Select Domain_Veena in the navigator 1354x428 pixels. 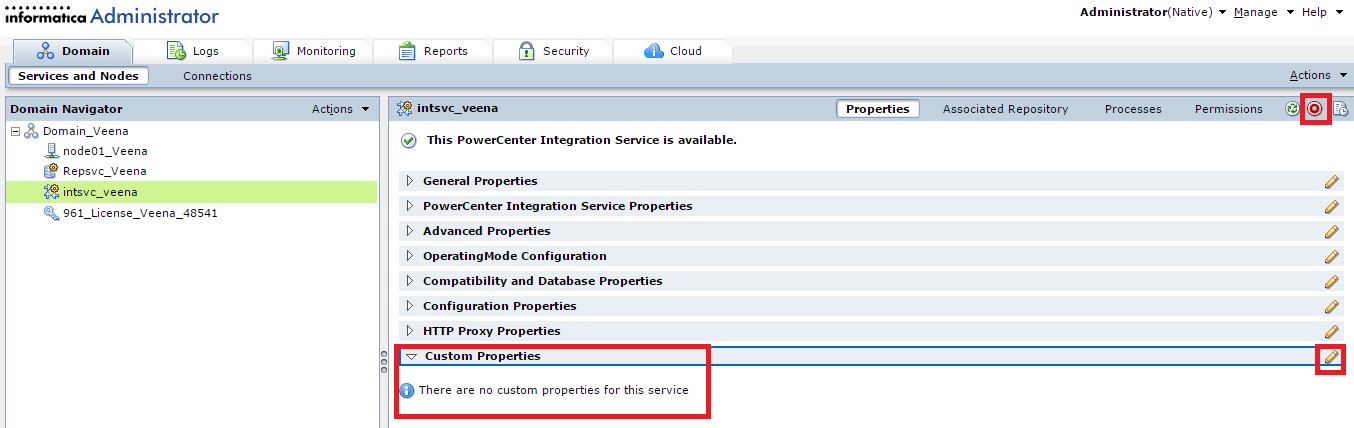coord(85,131)
